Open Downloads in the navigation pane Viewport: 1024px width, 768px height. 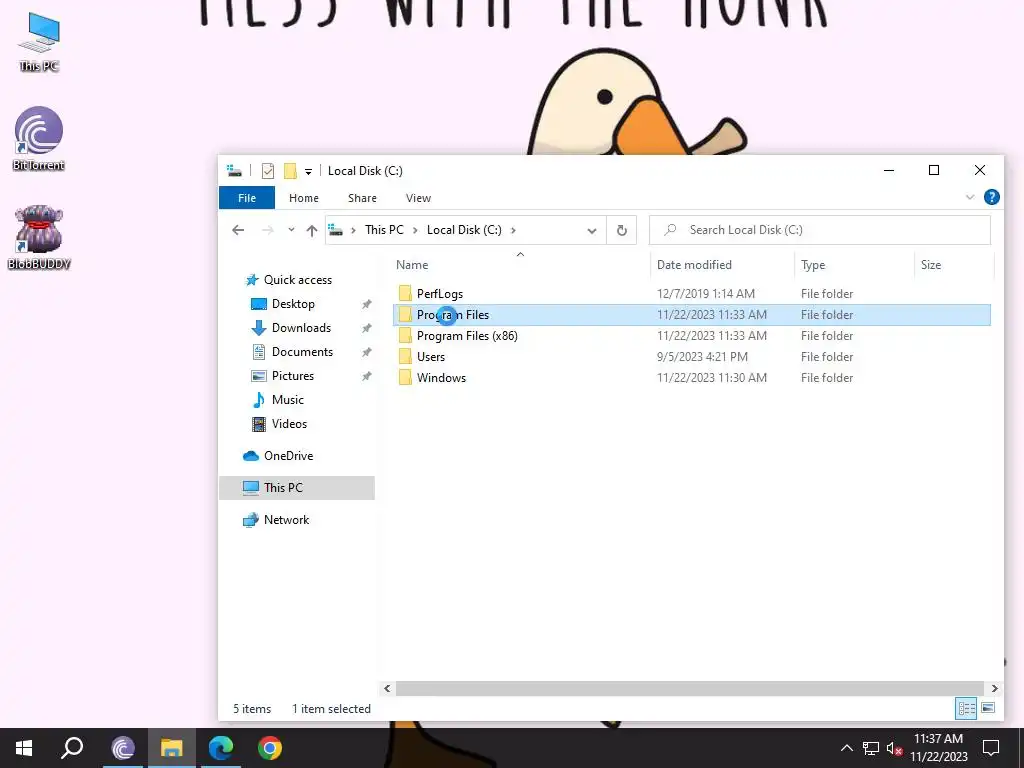tap(301, 328)
